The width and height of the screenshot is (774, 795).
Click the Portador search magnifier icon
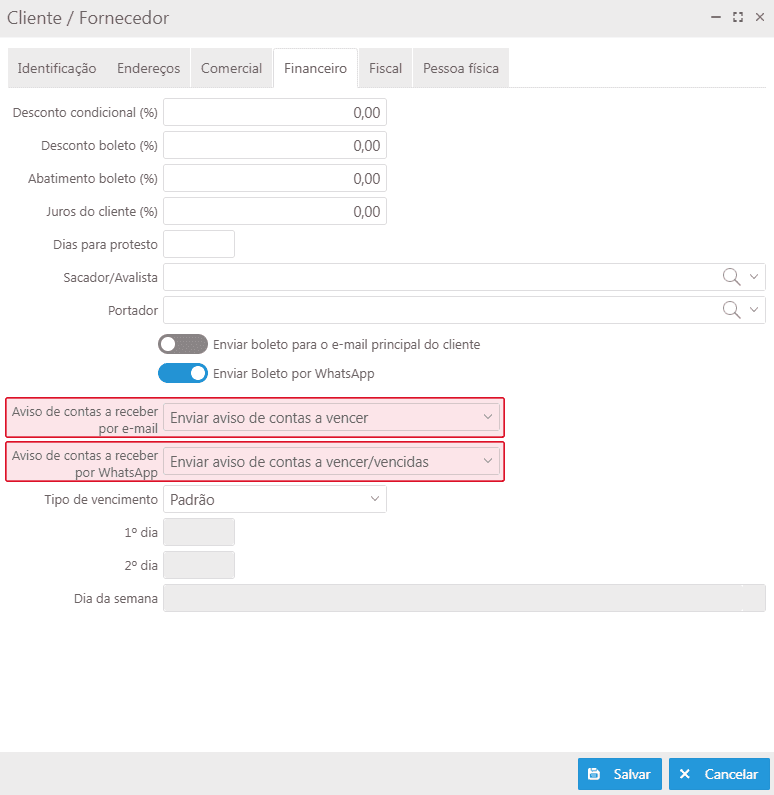(732, 310)
